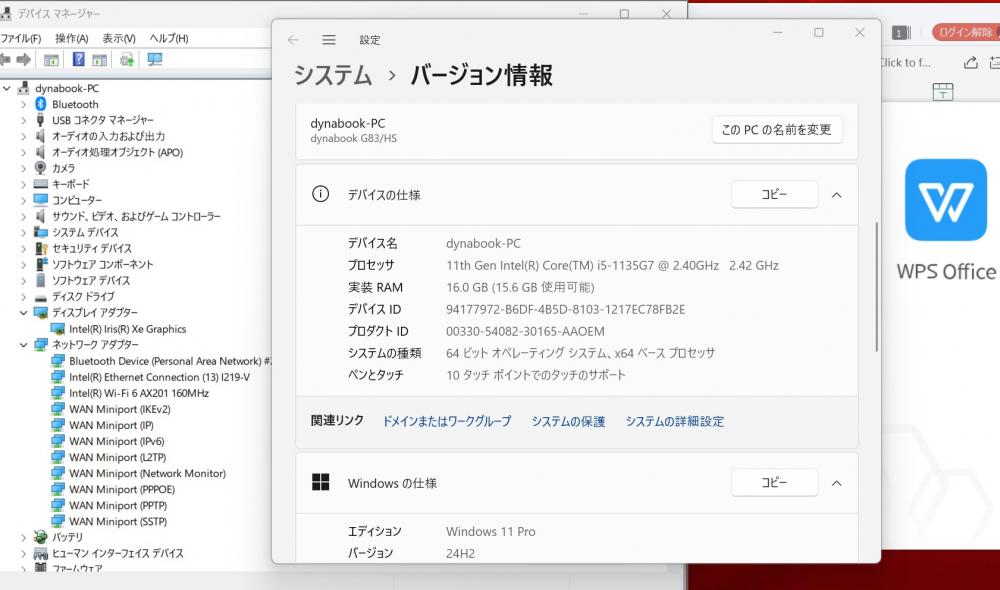Select WAN Miniport (L2TP) adapter
The image size is (1000, 590).
pos(117,457)
